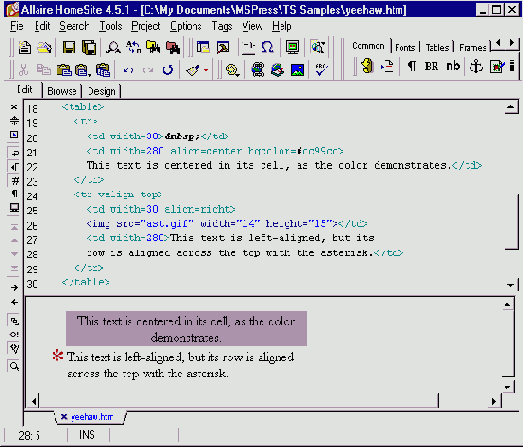Open the dropdown arrow beside the brush icon
523x447 pixels.
coord(206,70)
